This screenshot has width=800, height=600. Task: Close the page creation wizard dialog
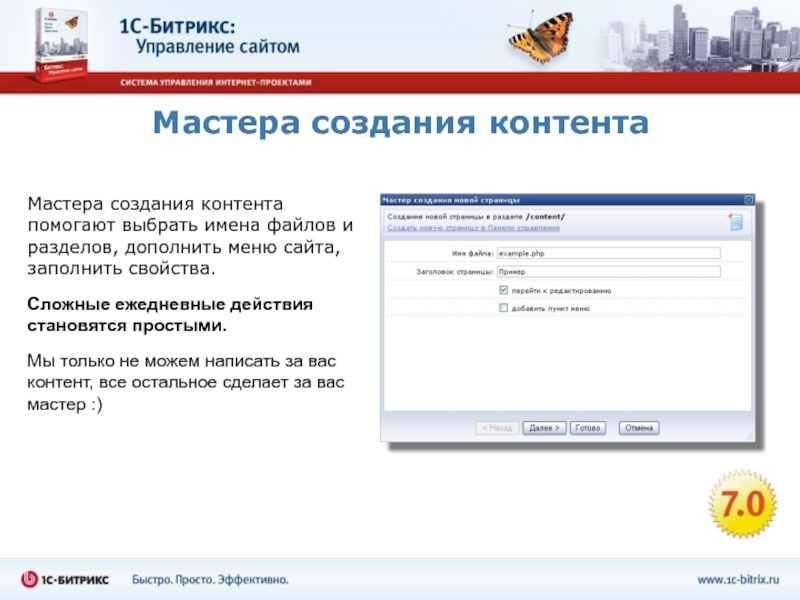click(748, 200)
